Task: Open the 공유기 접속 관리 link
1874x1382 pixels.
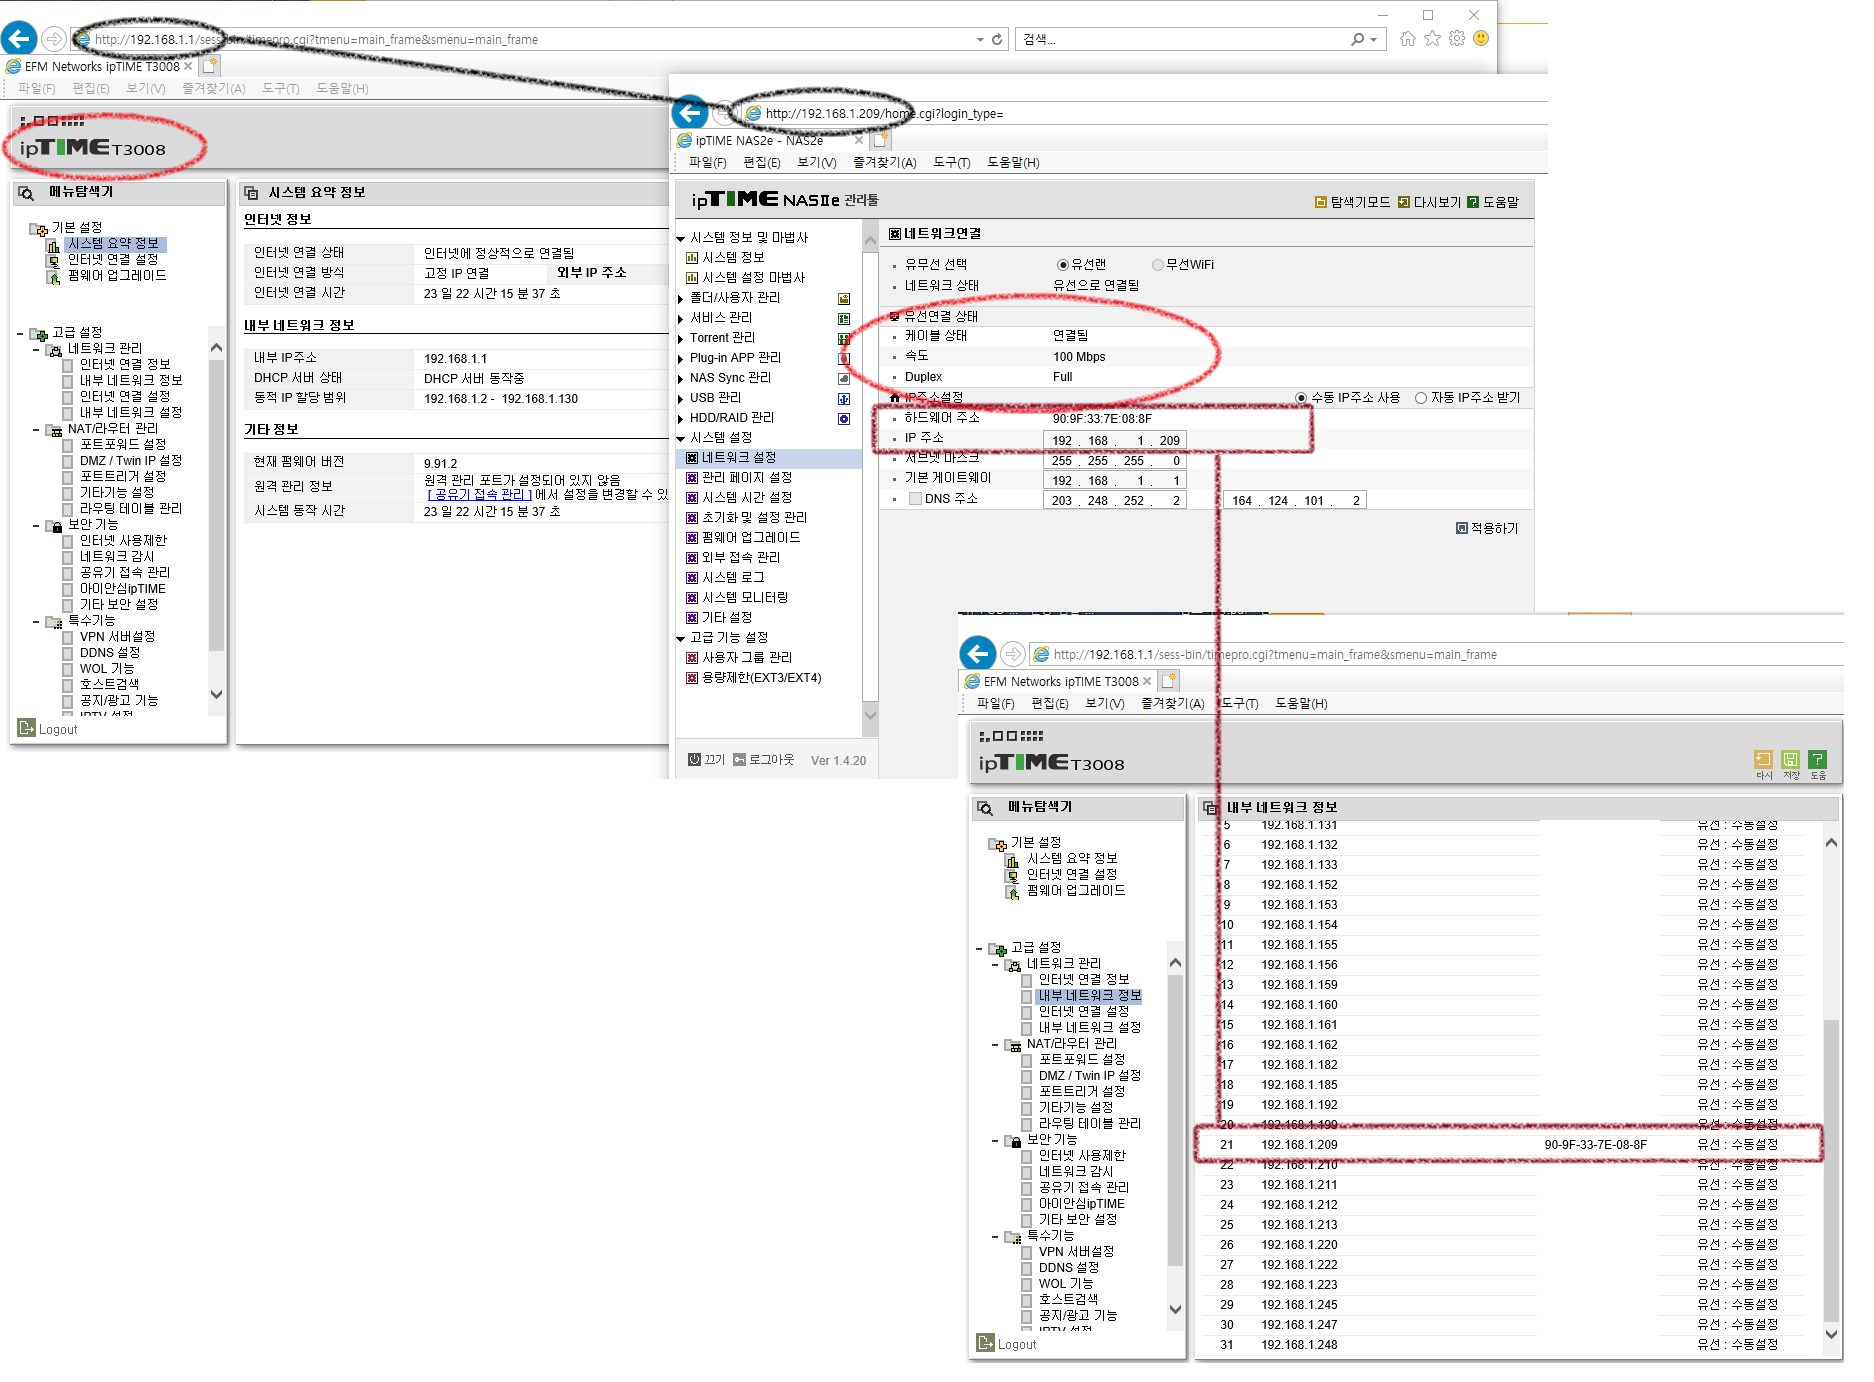Action: click(480, 494)
